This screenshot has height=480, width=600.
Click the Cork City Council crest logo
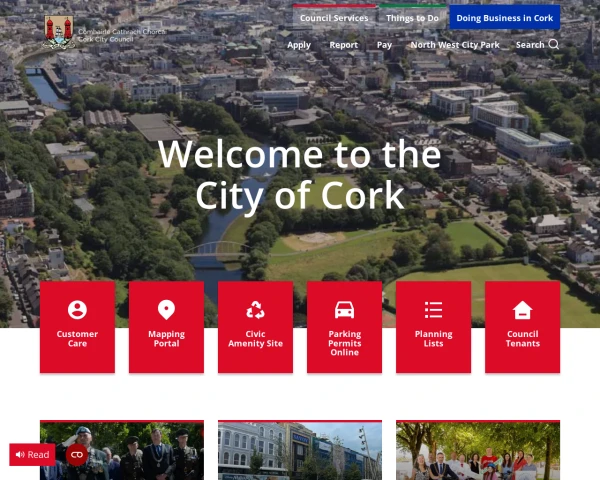(x=59, y=32)
